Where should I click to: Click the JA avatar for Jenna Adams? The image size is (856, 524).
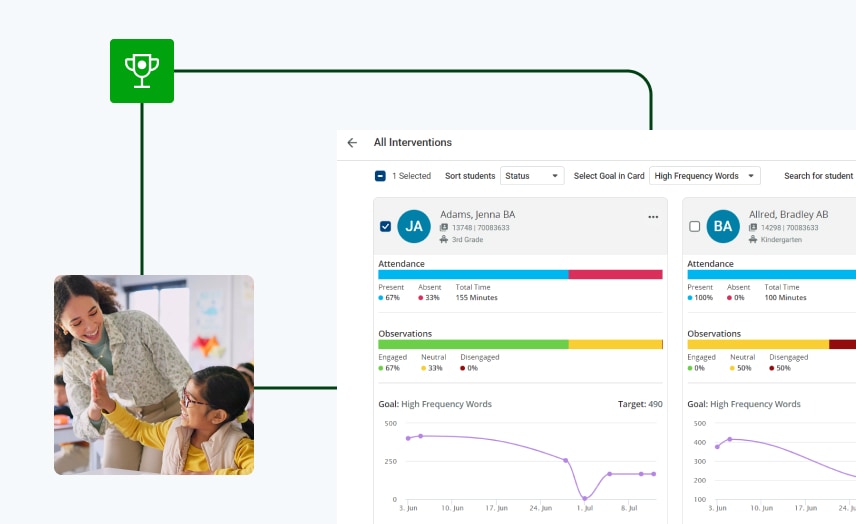(414, 226)
